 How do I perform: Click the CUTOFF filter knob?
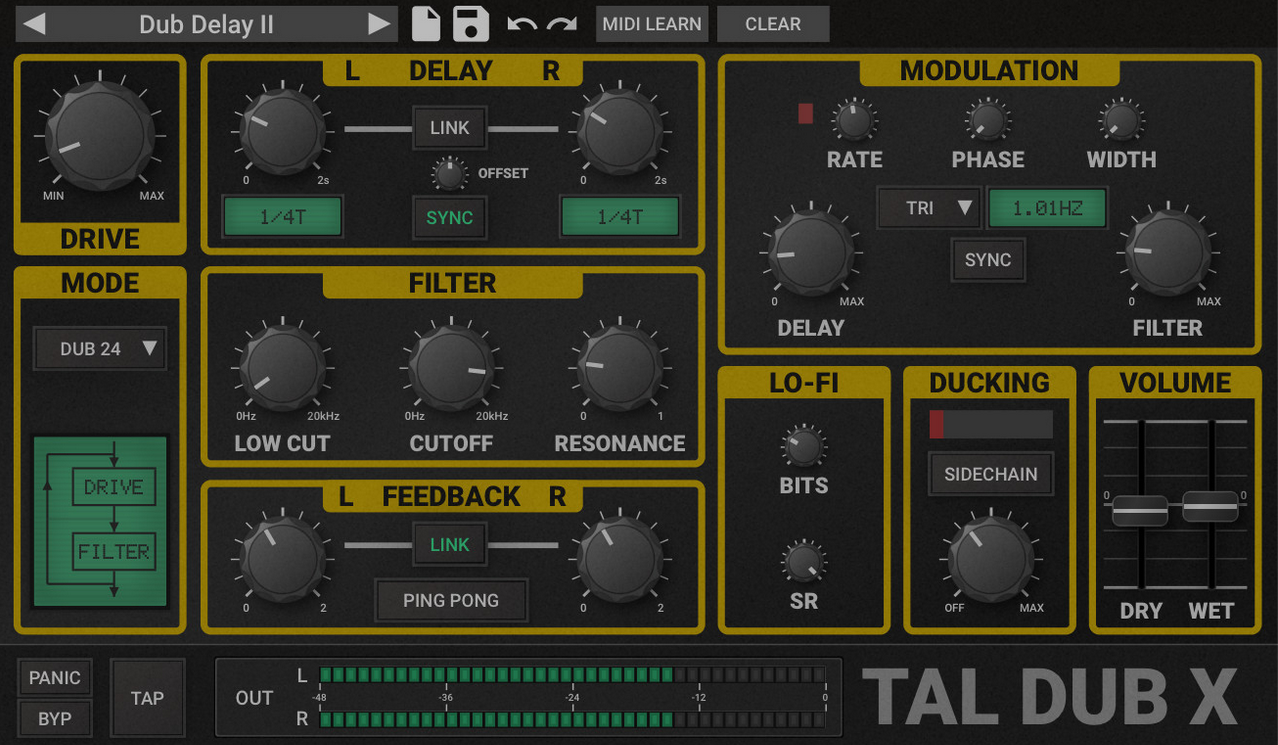(451, 368)
